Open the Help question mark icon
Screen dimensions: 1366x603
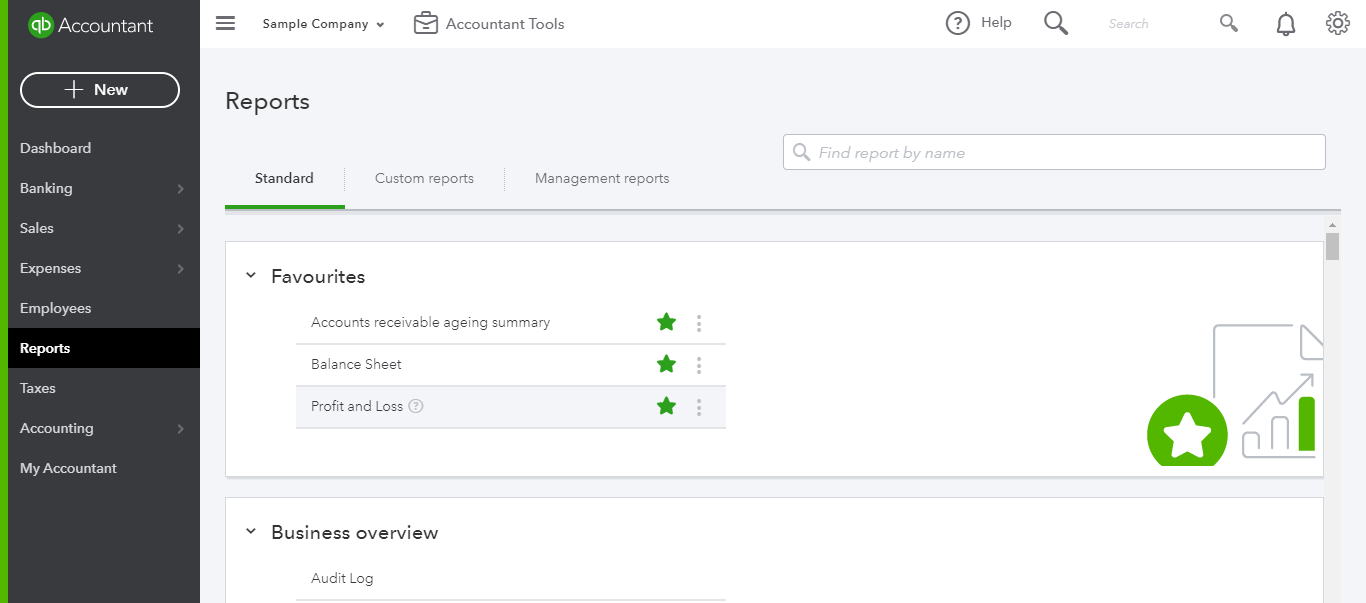[958, 23]
